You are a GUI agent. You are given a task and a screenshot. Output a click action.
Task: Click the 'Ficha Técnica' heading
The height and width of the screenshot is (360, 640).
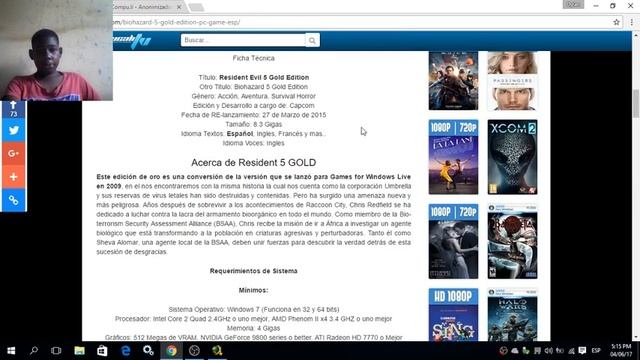pos(253,58)
